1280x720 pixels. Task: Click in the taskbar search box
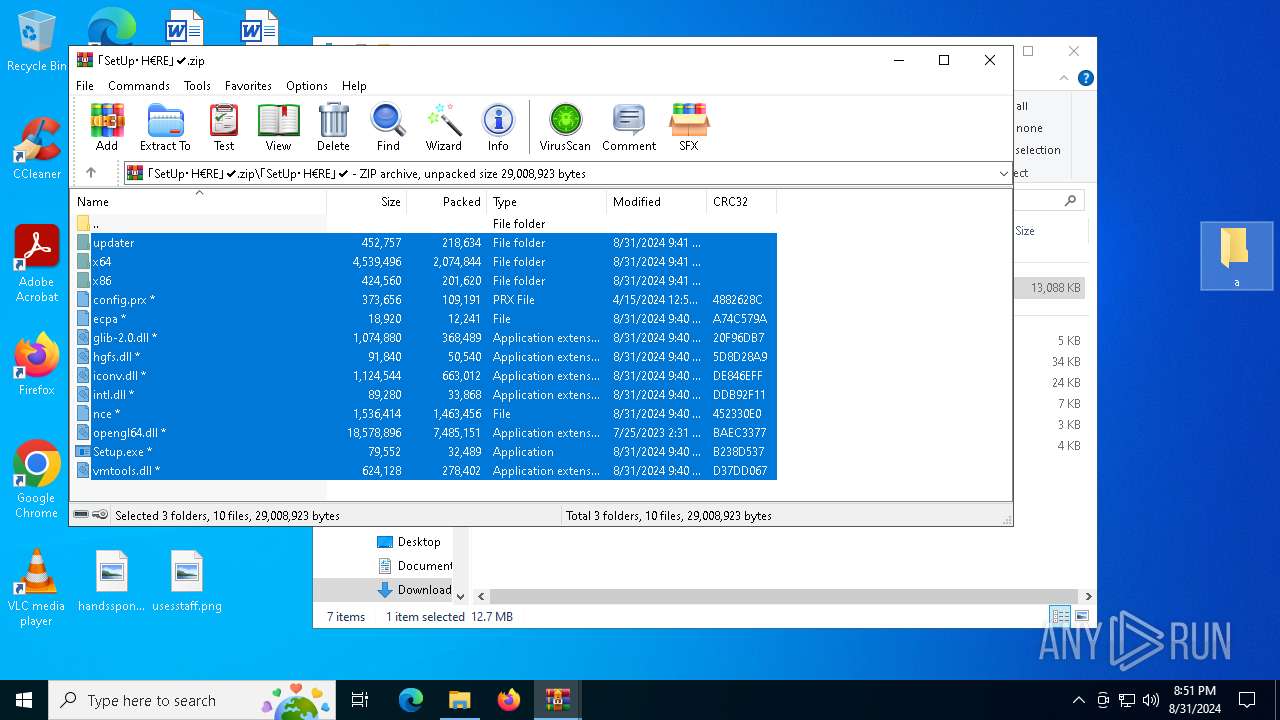pyautogui.click(x=193, y=700)
